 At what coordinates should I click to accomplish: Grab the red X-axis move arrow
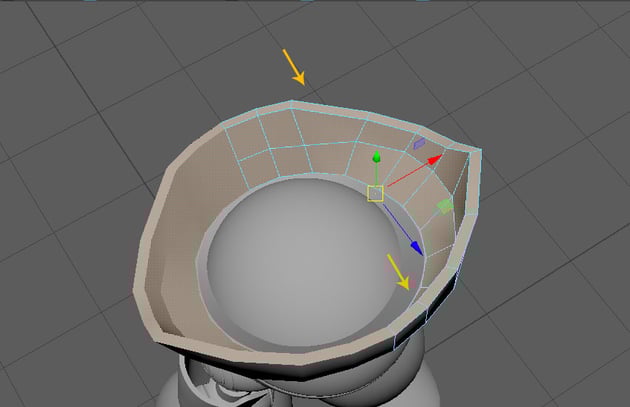coord(435,160)
